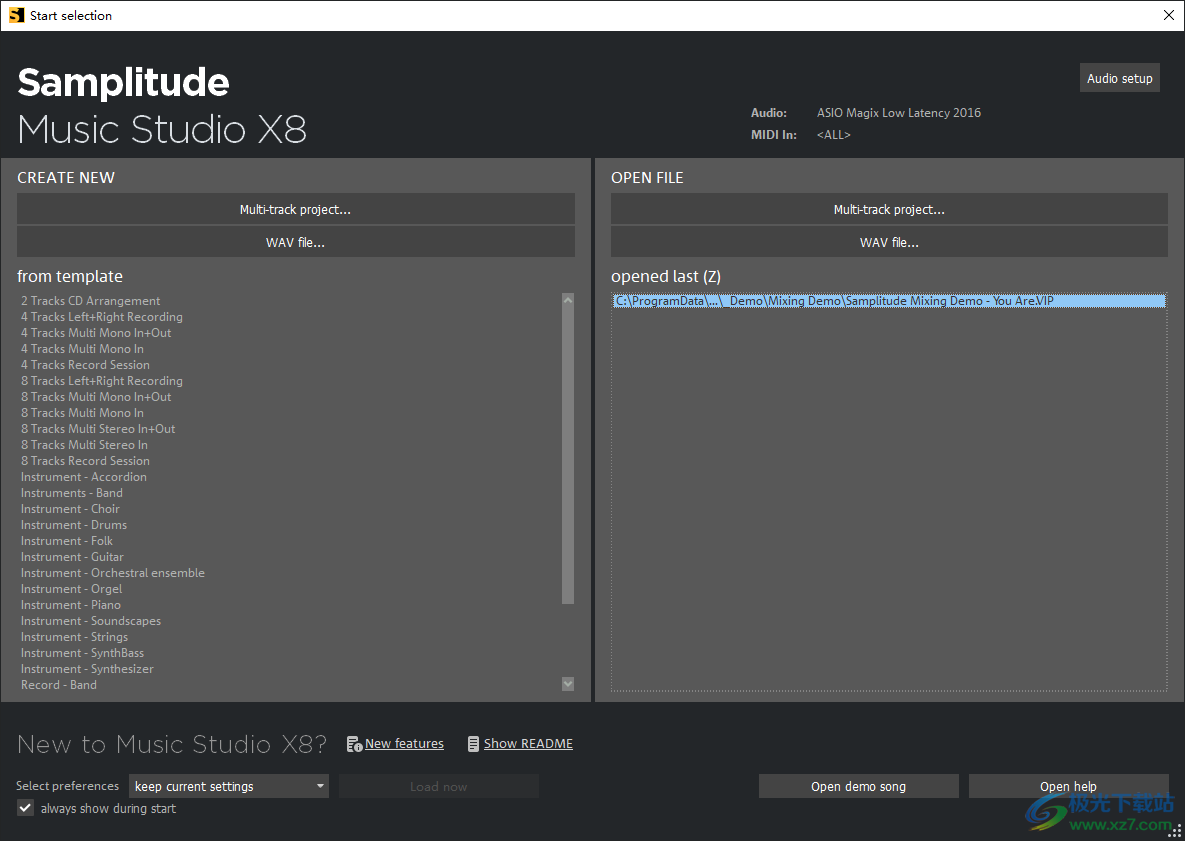Open a WAV file from Open File section
This screenshot has height=841, width=1185.
tap(888, 241)
